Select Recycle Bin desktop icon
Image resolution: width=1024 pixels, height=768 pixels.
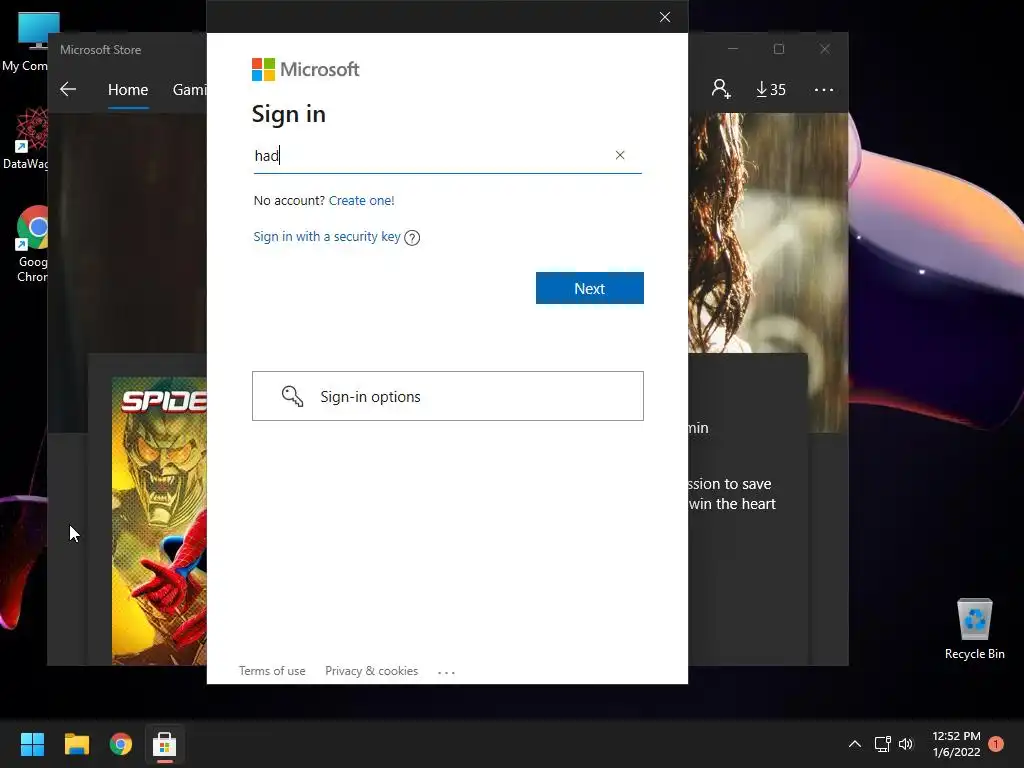974,629
